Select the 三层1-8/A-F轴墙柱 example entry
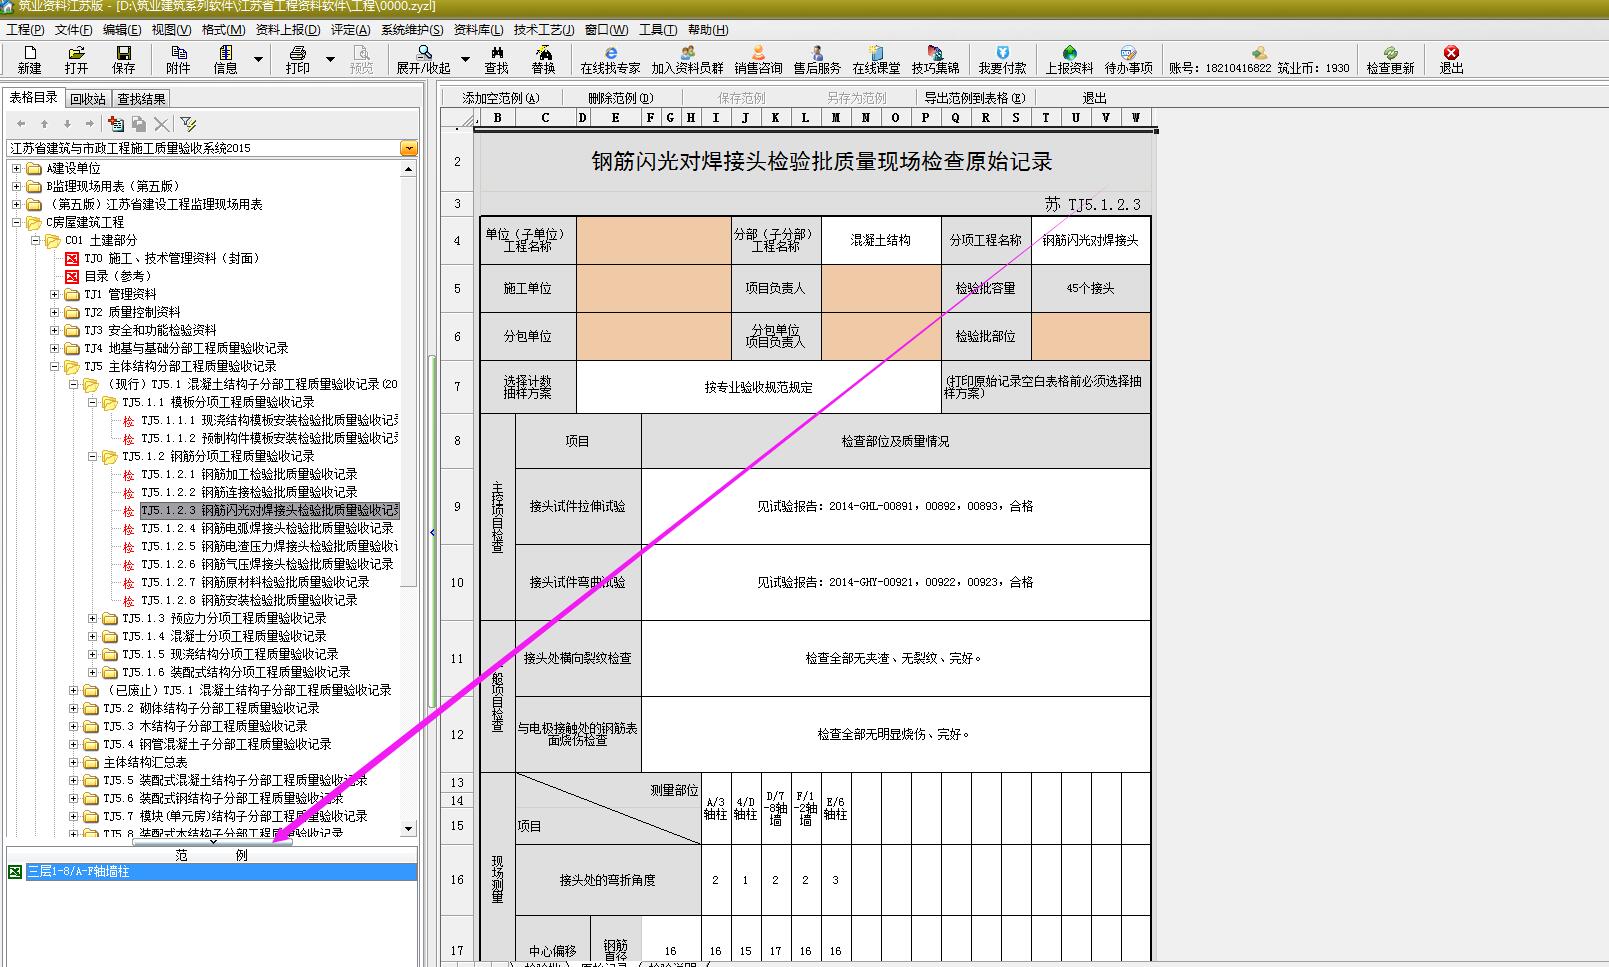The width and height of the screenshot is (1609, 967). 78,872
